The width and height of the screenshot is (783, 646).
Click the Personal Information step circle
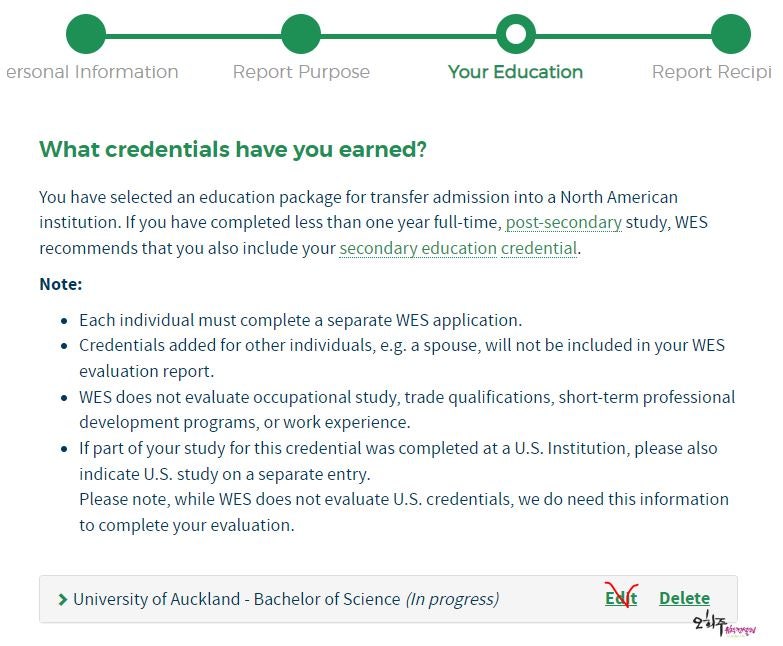click(86, 34)
